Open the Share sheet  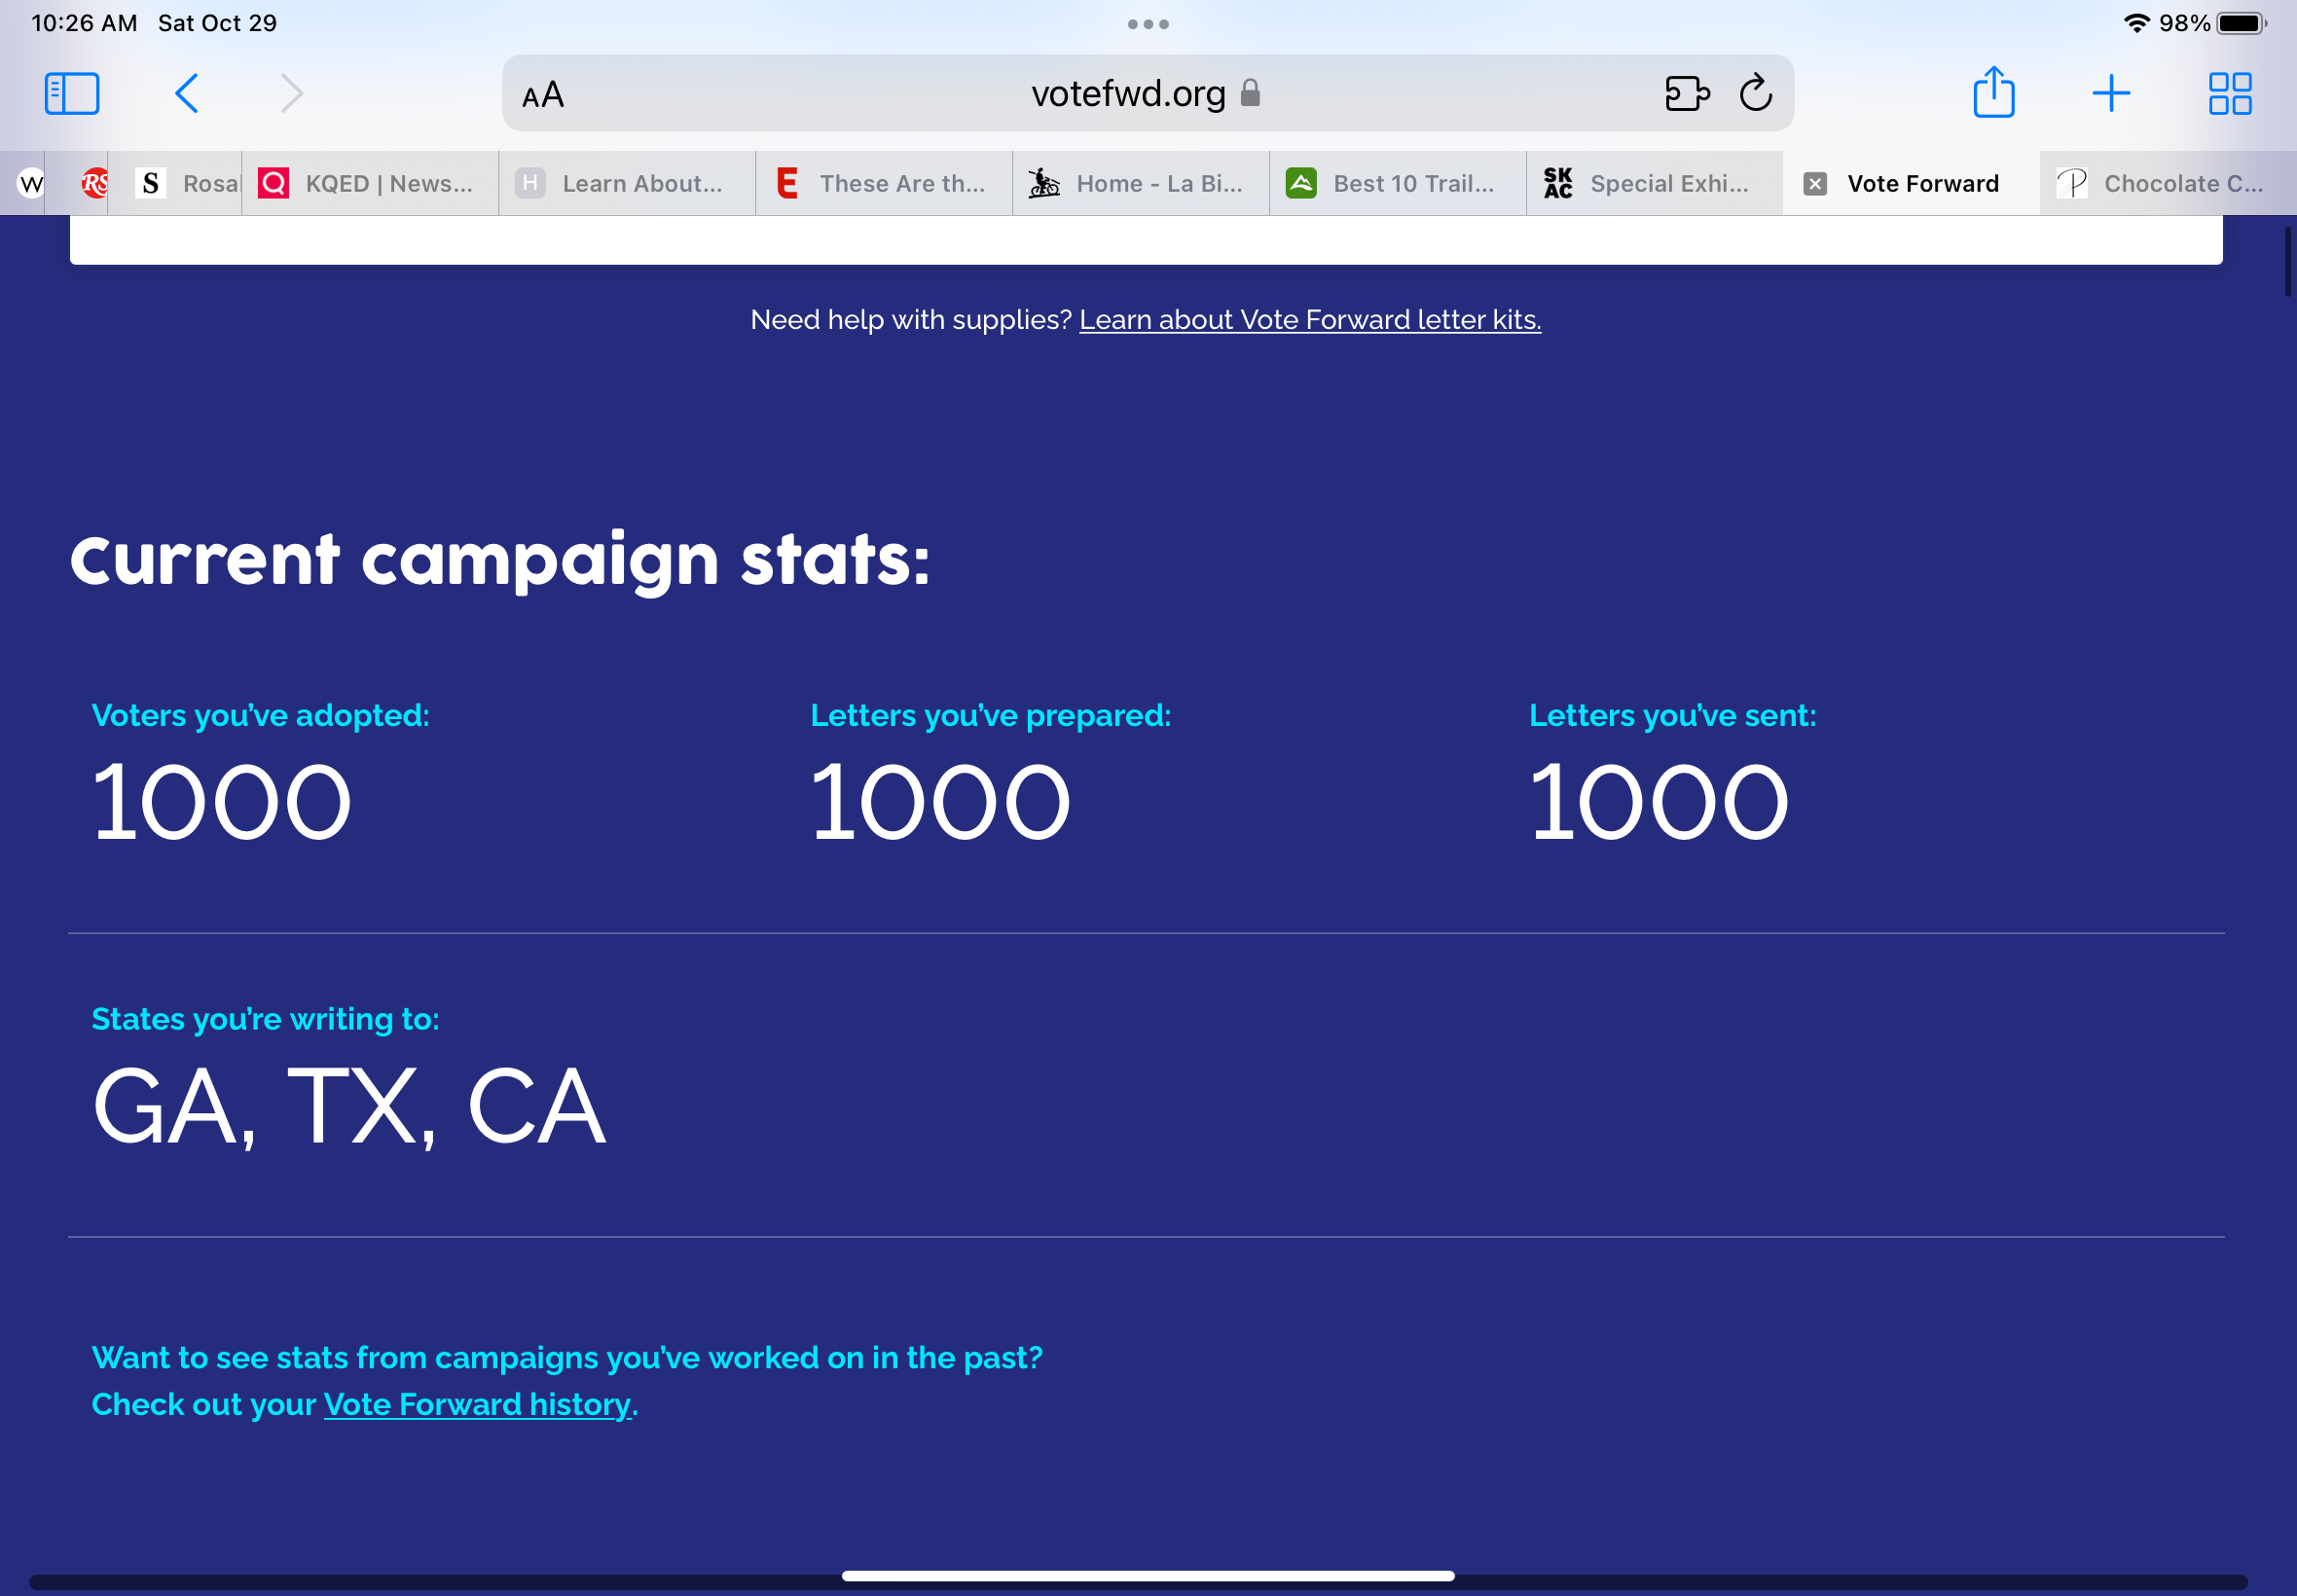pyautogui.click(x=1993, y=92)
